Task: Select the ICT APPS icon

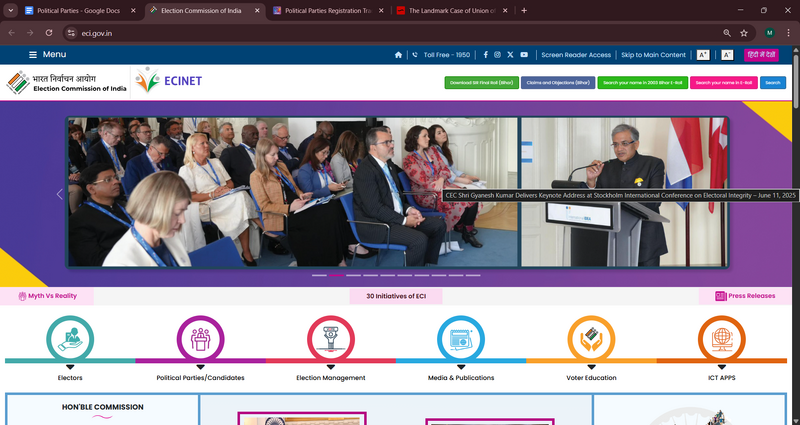Action: click(721, 338)
